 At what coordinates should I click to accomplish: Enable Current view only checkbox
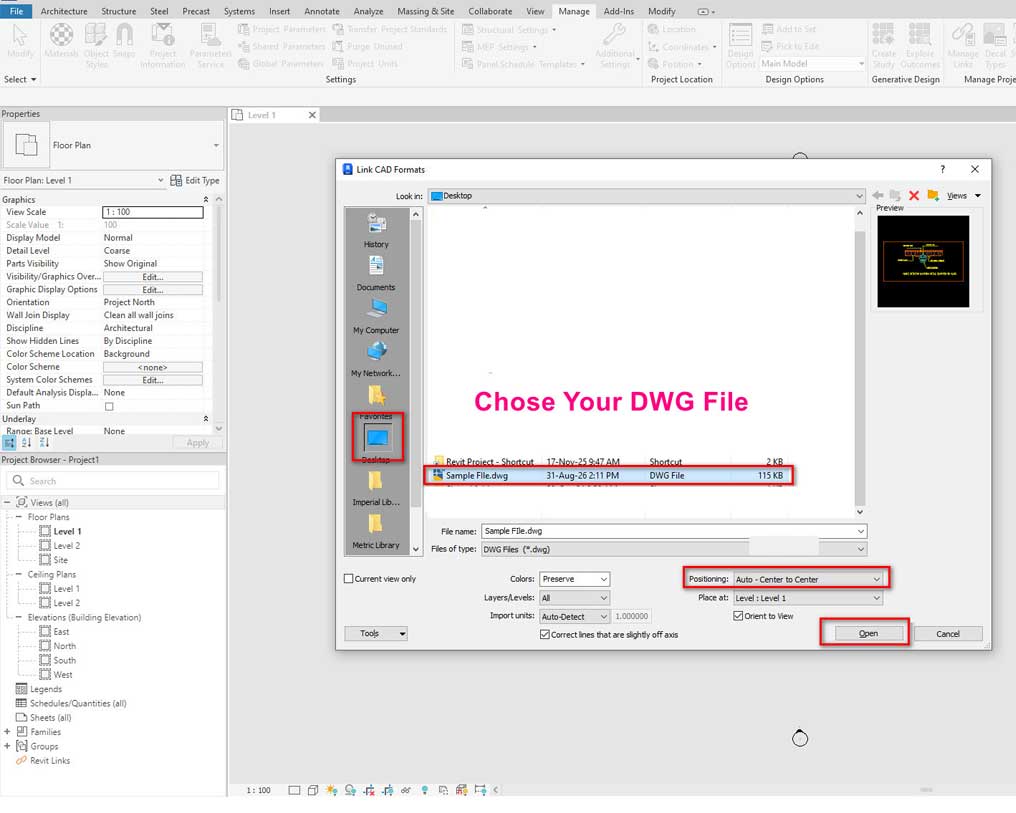[349, 578]
